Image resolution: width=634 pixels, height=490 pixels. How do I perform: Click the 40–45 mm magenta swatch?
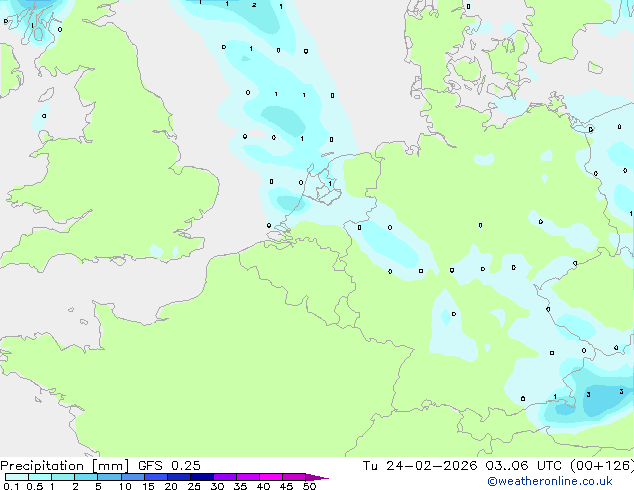tap(271, 477)
